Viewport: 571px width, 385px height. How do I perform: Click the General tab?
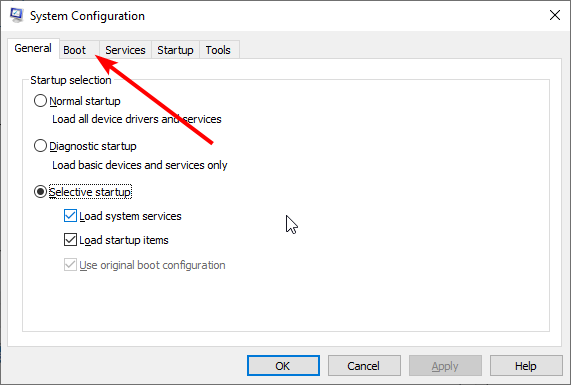33,48
